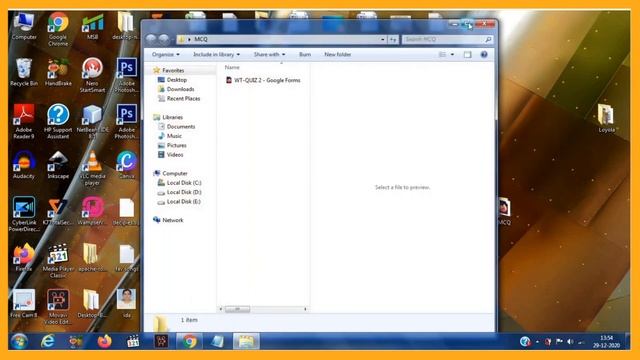This screenshot has height=360, width=640.
Task: Toggle the preview pane button
Action: 467,54
